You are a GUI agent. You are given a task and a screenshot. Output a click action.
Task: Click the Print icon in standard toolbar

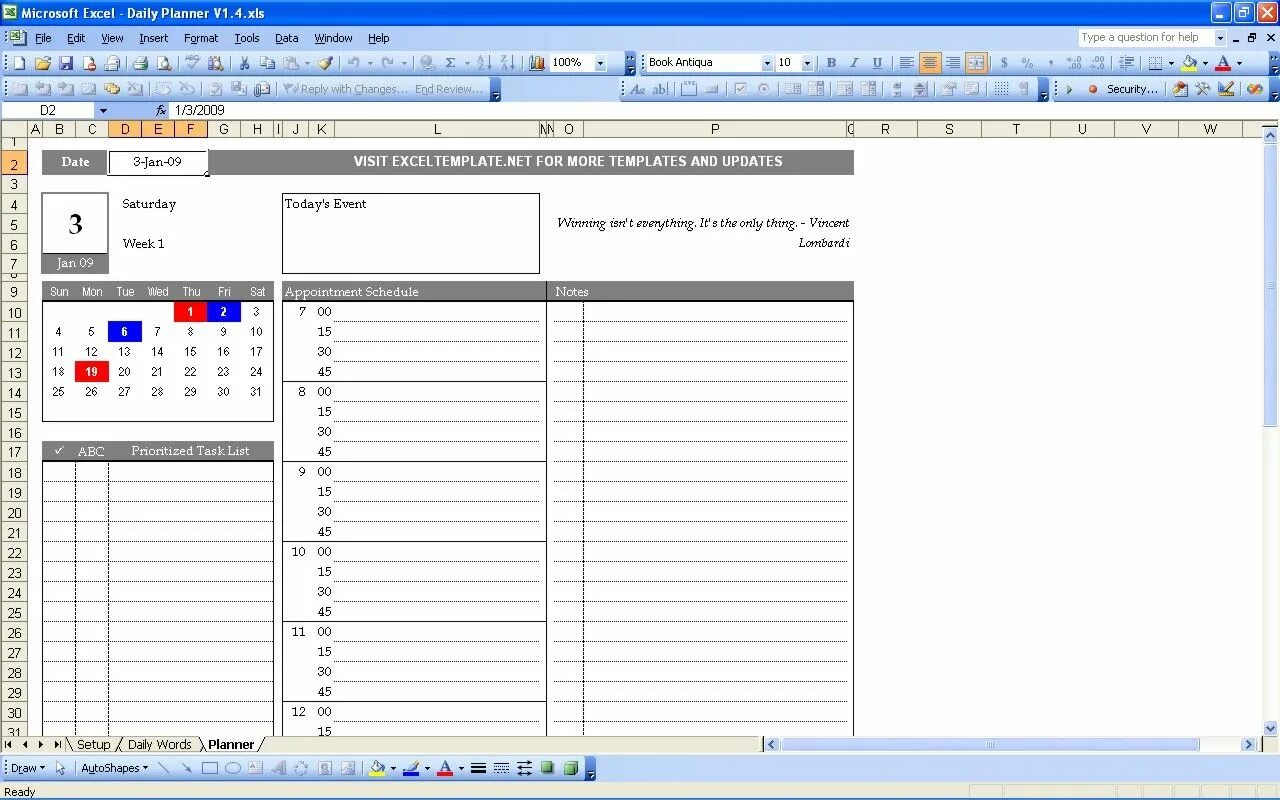[x=141, y=63]
